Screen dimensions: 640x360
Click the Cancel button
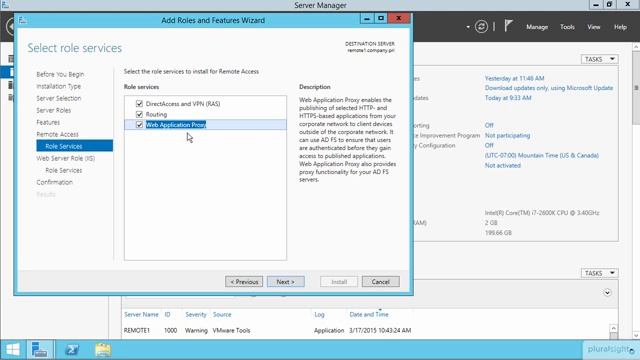(x=380, y=282)
